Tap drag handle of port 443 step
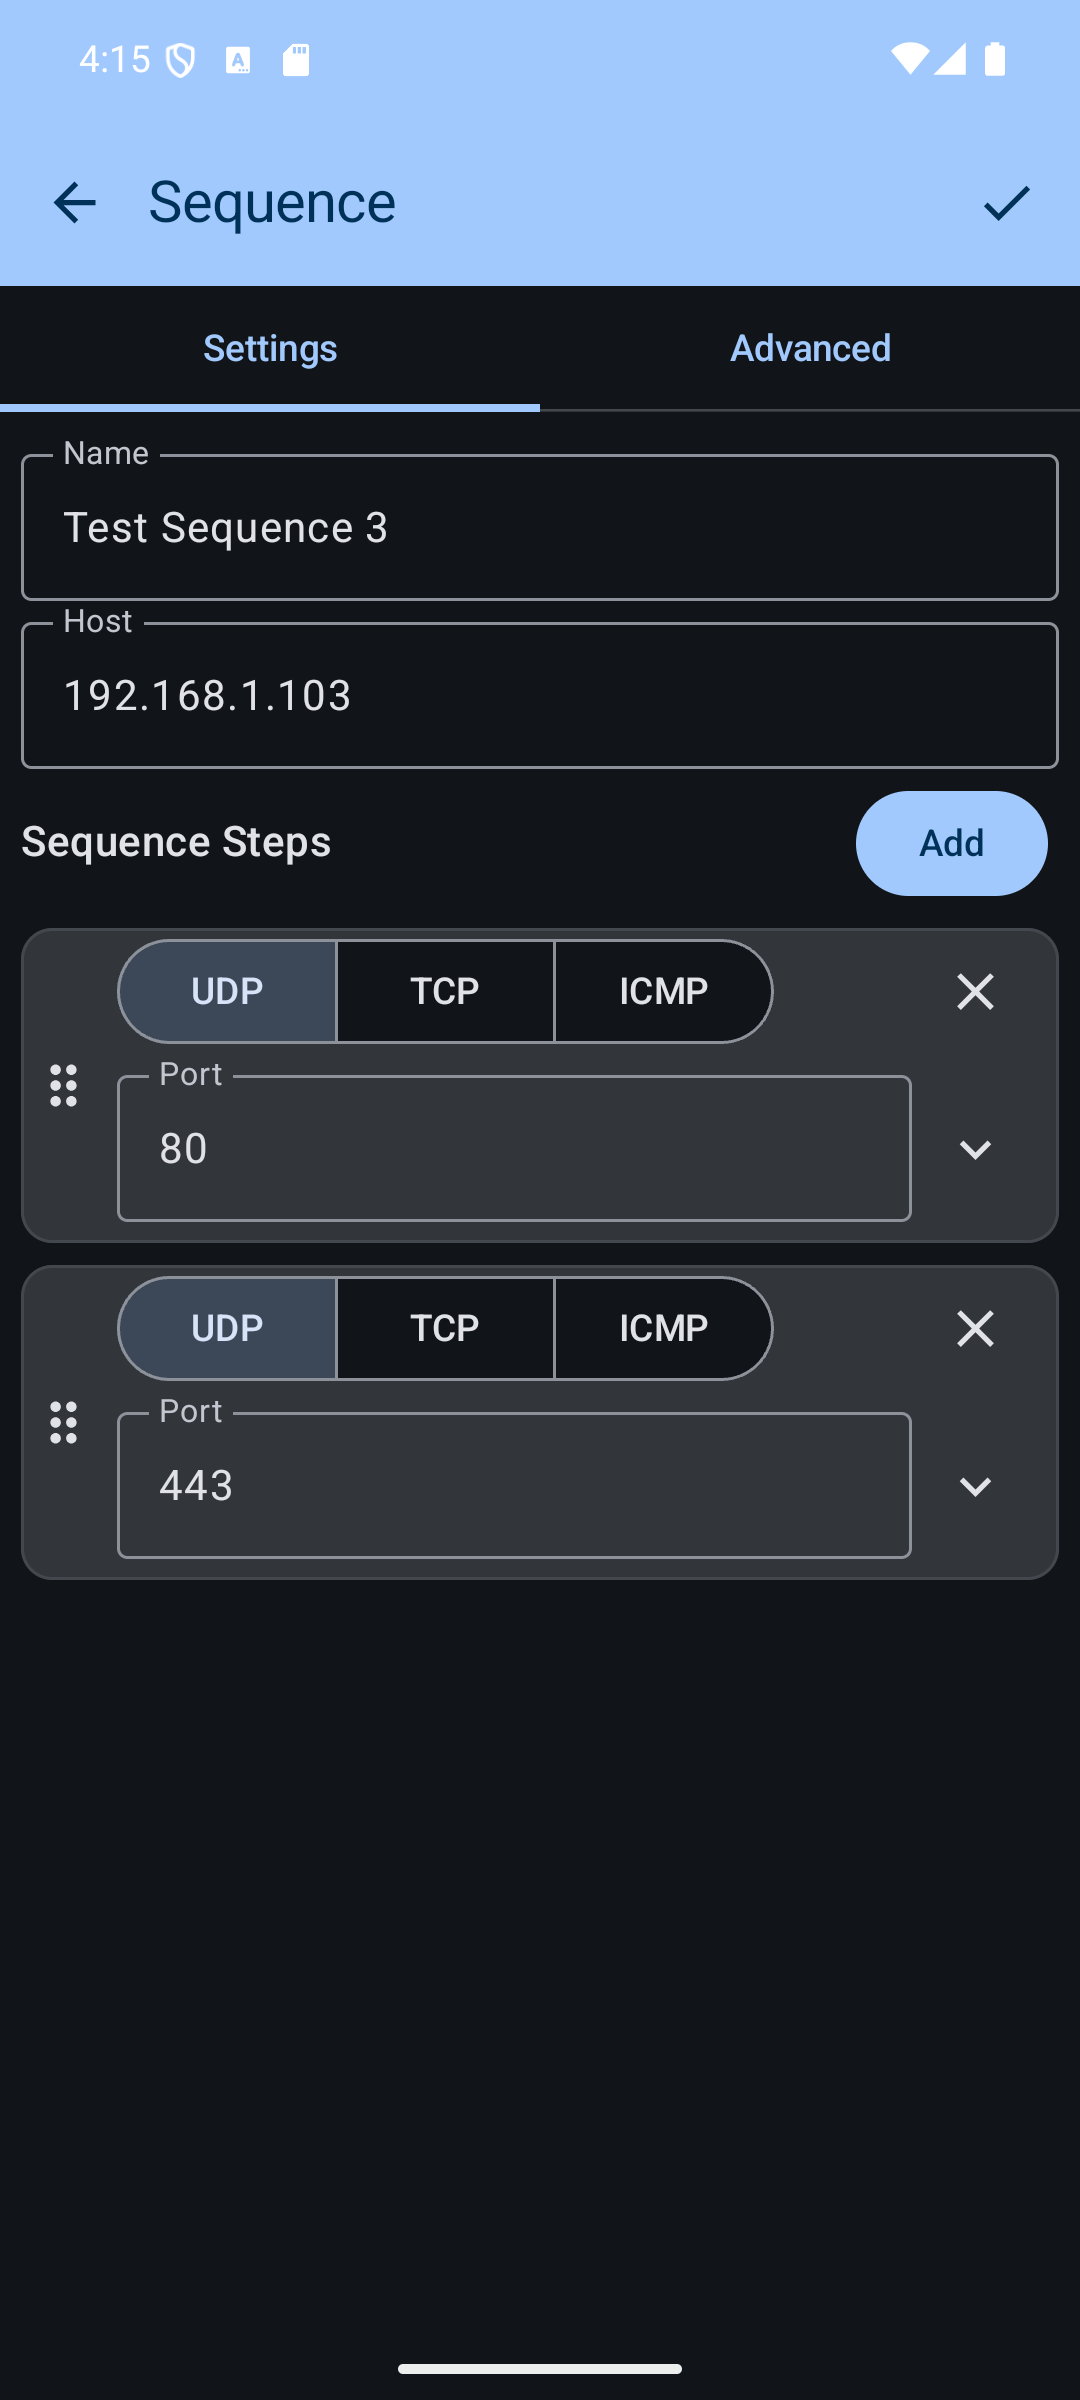The image size is (1080, 2400). pyautogui.click(x=64, y=1423)
